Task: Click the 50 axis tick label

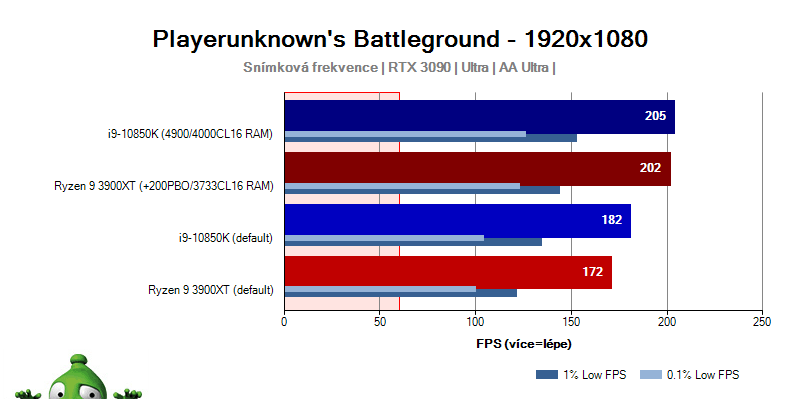Action: 380,322
